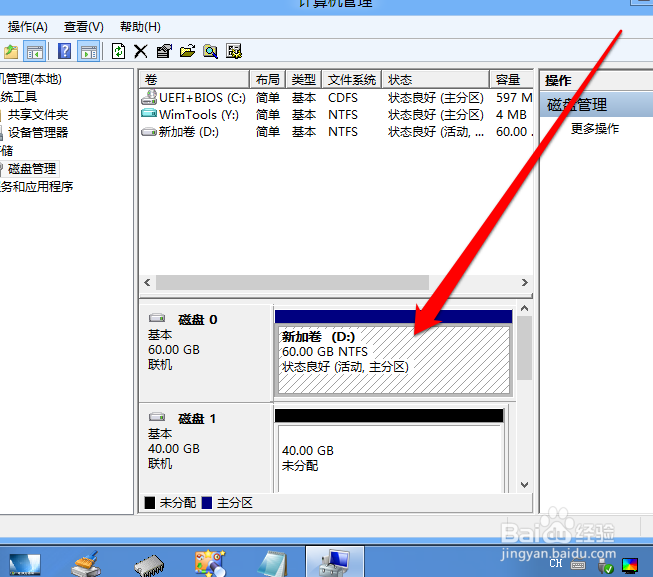The height and width of the screenshot is (577, 653).
Task: Sort by the 状态 column header
Action: pyautogui.click(x=435, y=79)
